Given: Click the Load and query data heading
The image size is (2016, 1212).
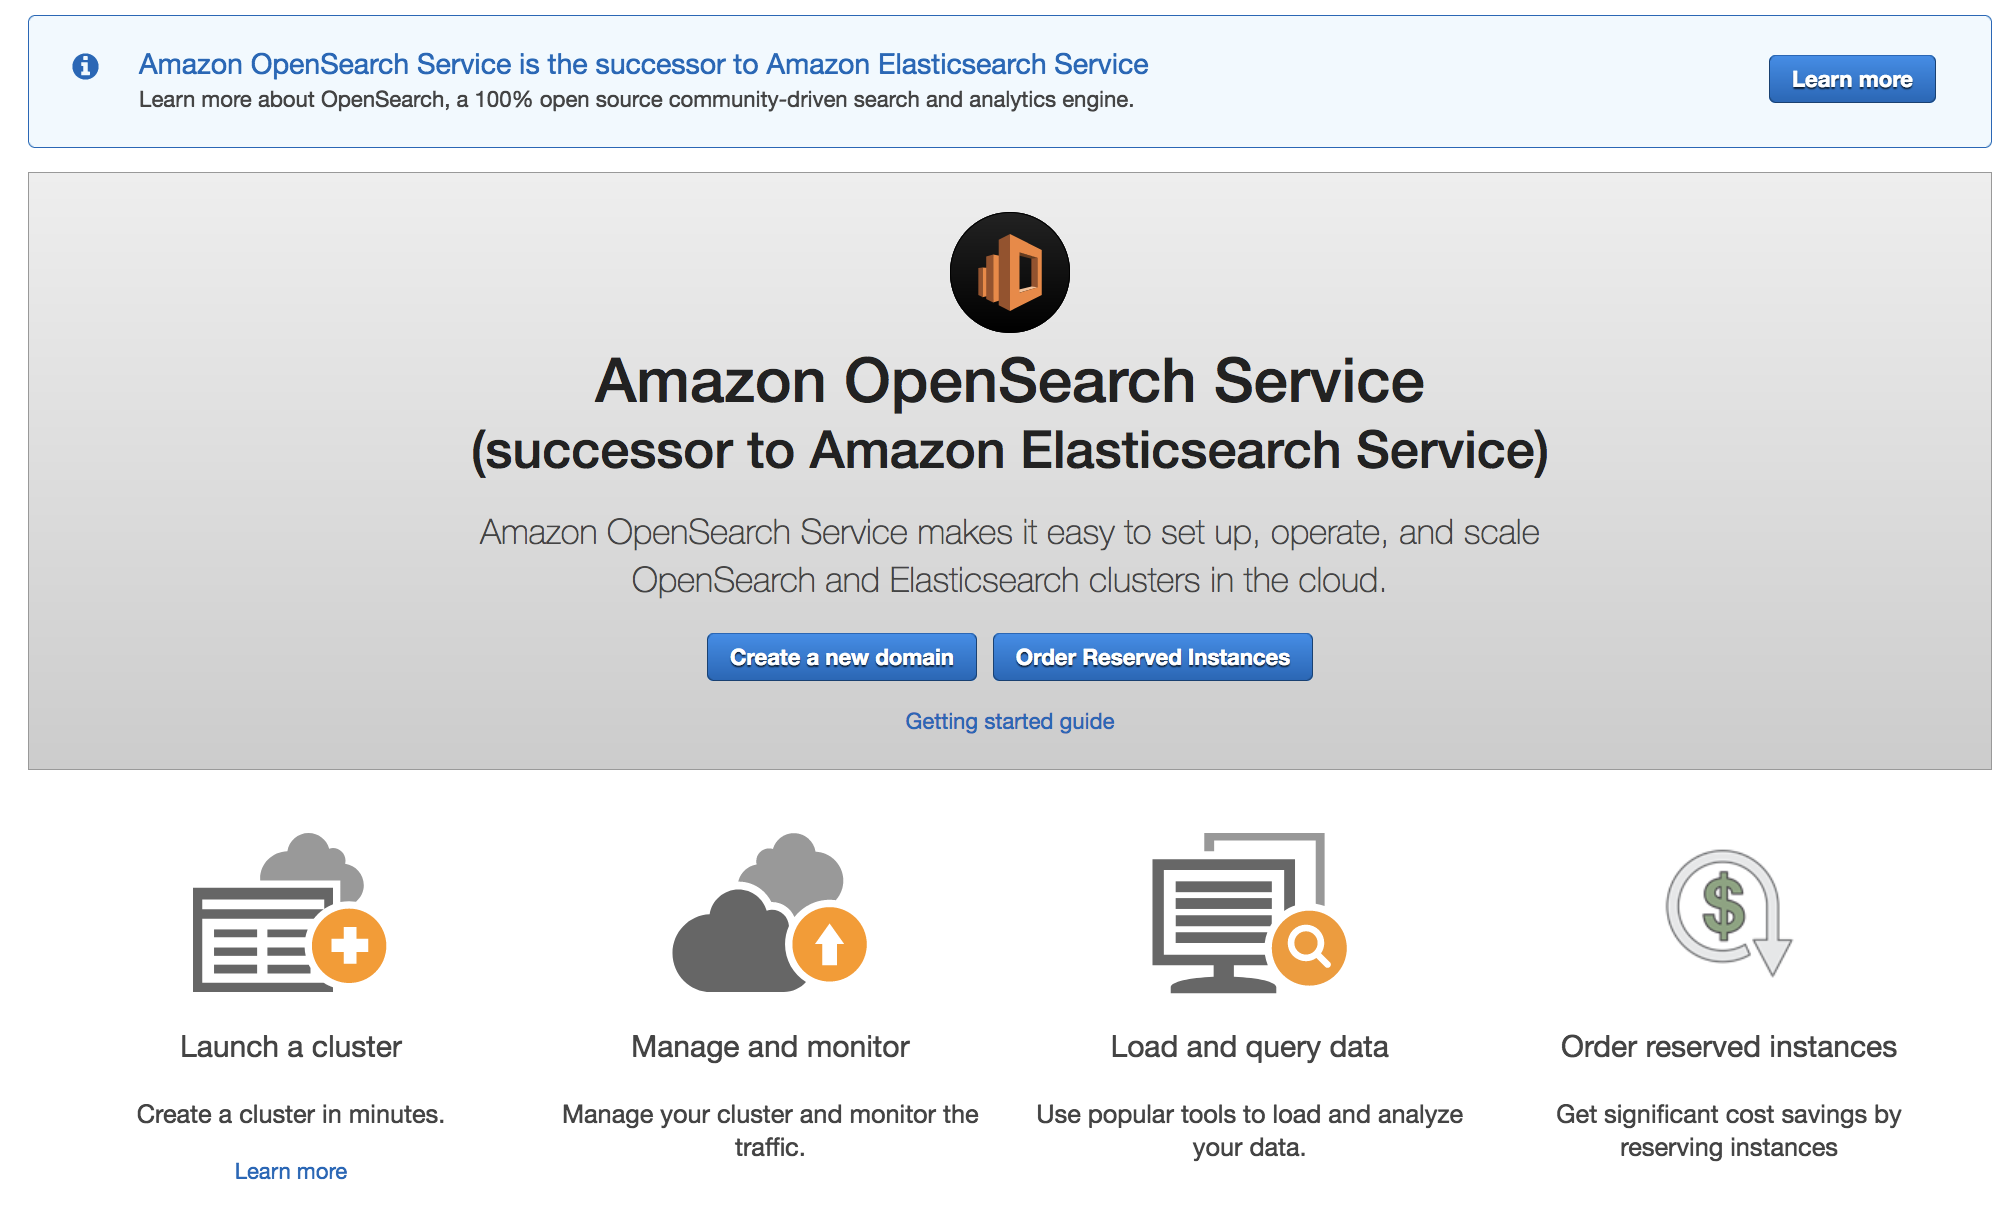Looking at the screenshot, I should pyautogui.click(x=1249, y=1046).
